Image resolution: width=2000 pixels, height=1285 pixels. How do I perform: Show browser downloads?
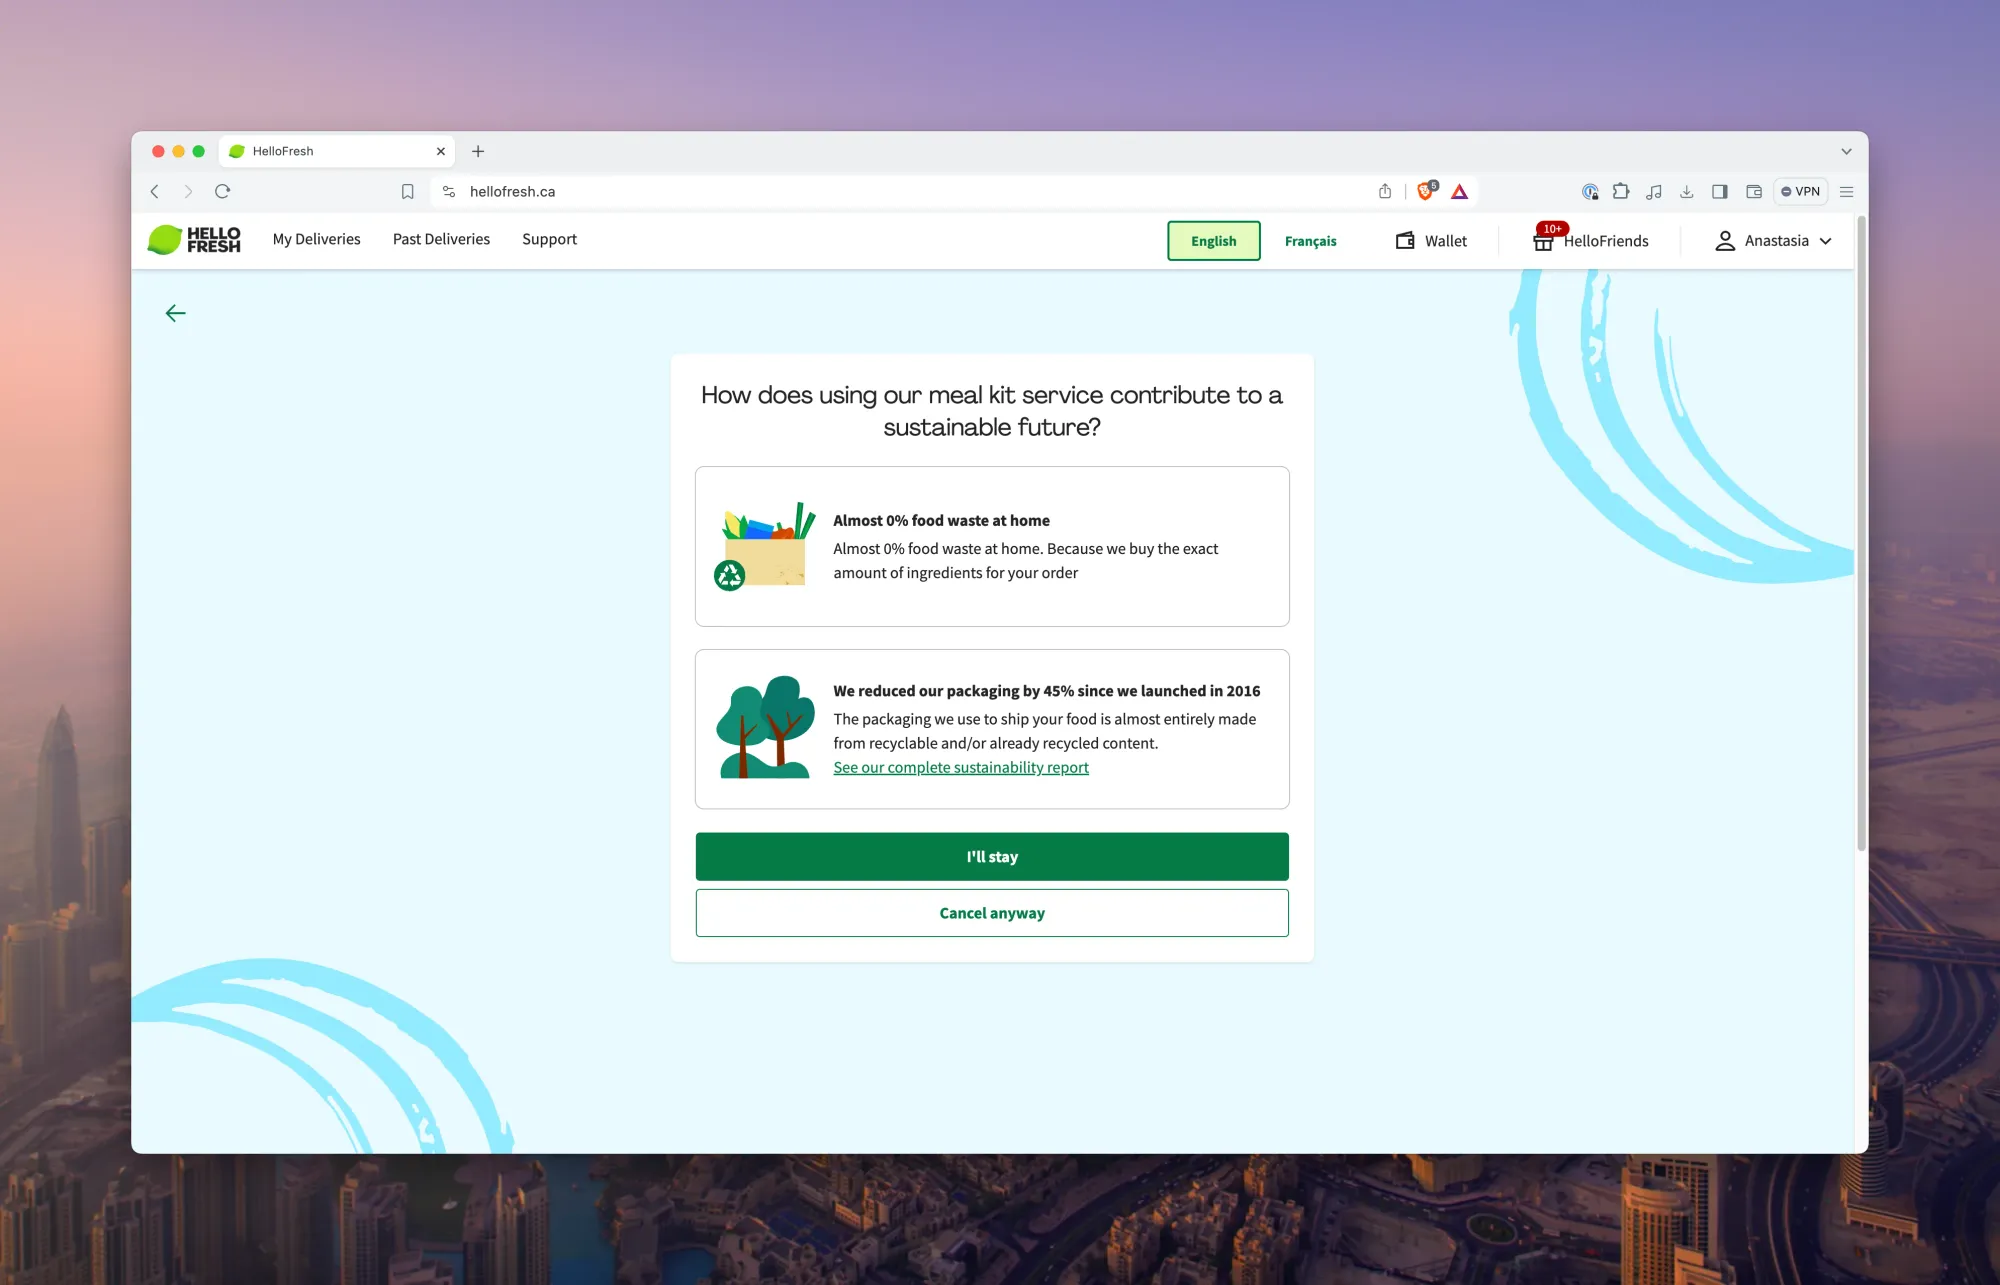point(1687,191)
